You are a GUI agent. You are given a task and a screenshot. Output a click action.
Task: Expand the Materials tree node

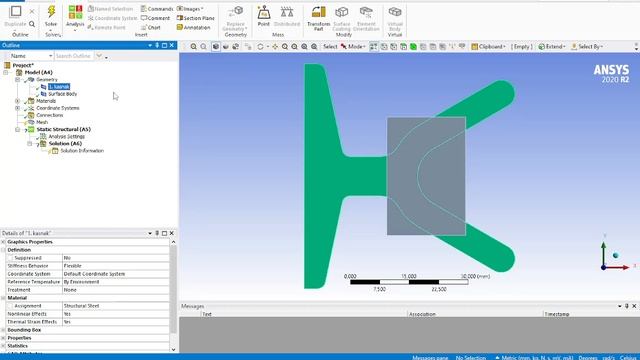pyautogui.click(x=17, y=101)
